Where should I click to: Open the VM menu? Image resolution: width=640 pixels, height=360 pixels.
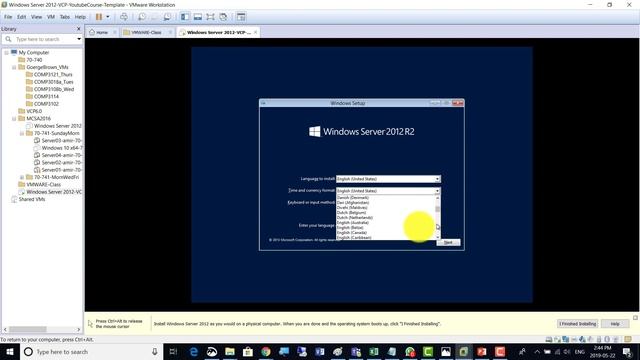pyautogui.click(x=51, y=17)
